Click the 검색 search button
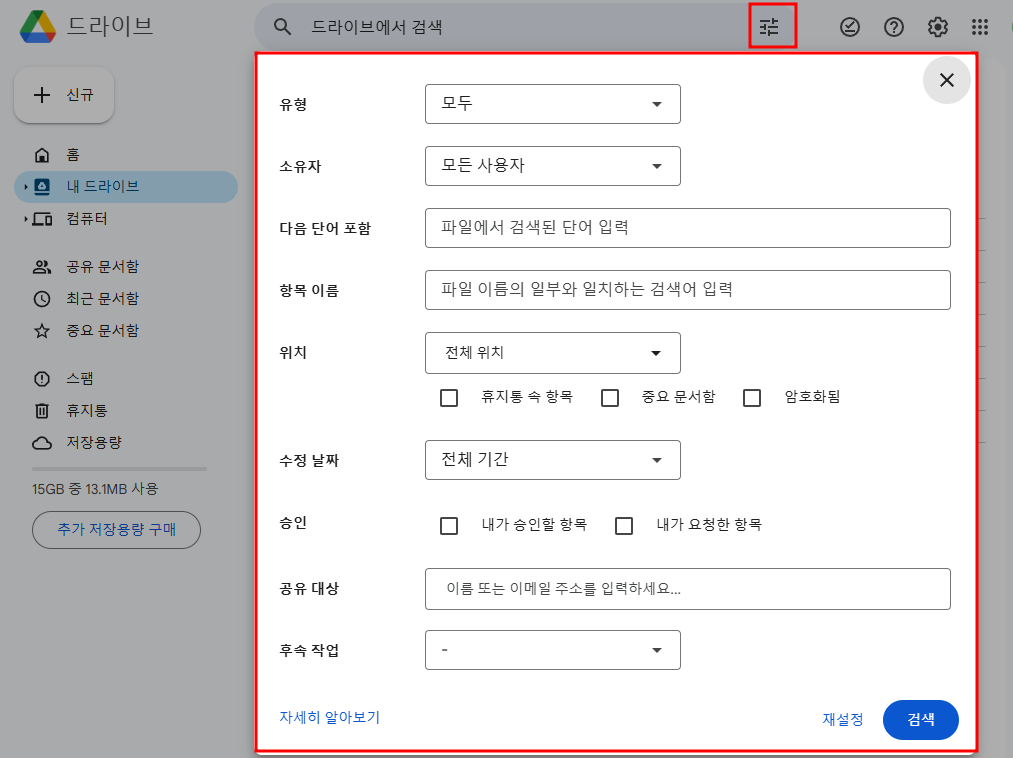Screen dimensions: 1013x758 (920, 719)
